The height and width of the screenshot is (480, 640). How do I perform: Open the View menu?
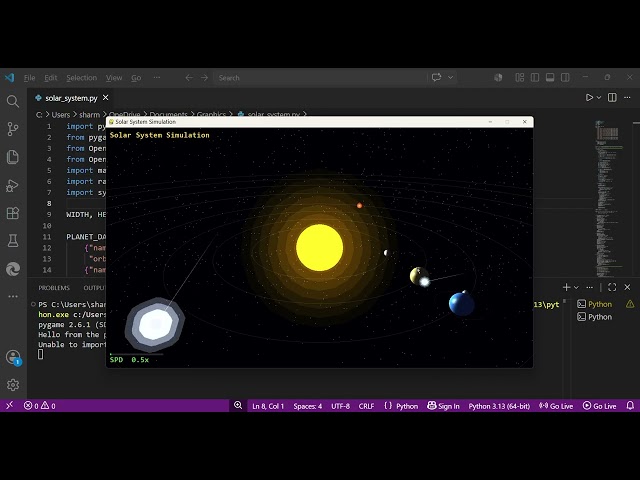pyautogui.click(x=114, y=78)
